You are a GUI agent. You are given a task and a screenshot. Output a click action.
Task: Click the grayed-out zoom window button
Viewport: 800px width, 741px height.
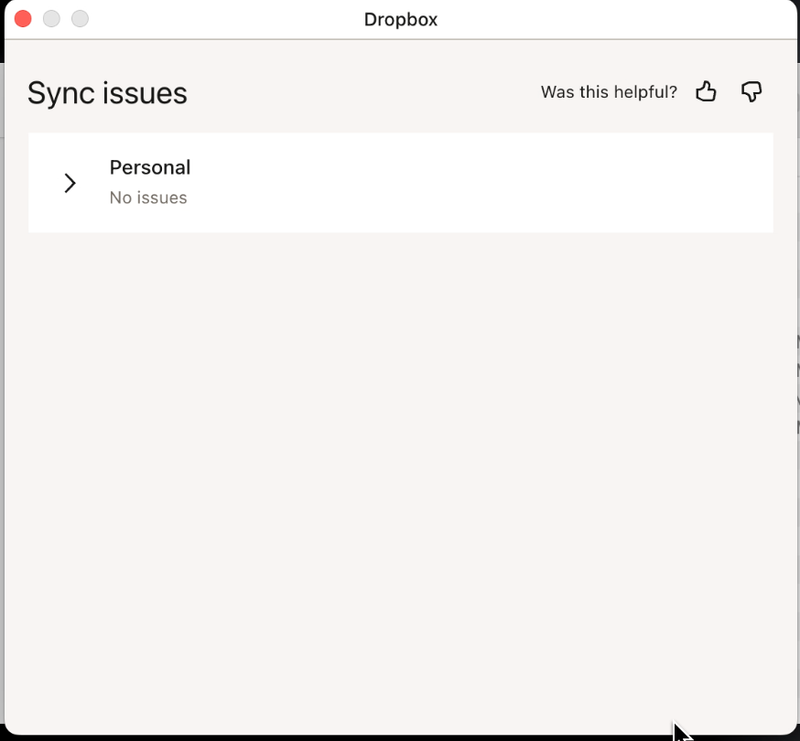[80, 19]
